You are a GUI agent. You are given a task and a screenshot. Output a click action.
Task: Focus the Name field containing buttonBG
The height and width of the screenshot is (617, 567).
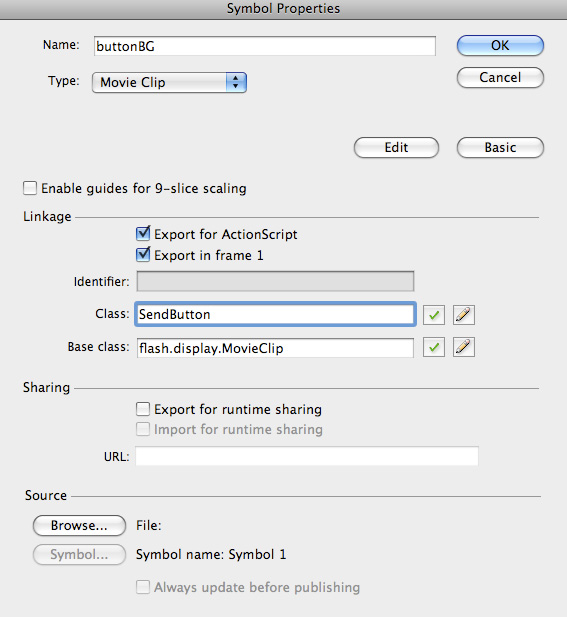coord(265,46)
